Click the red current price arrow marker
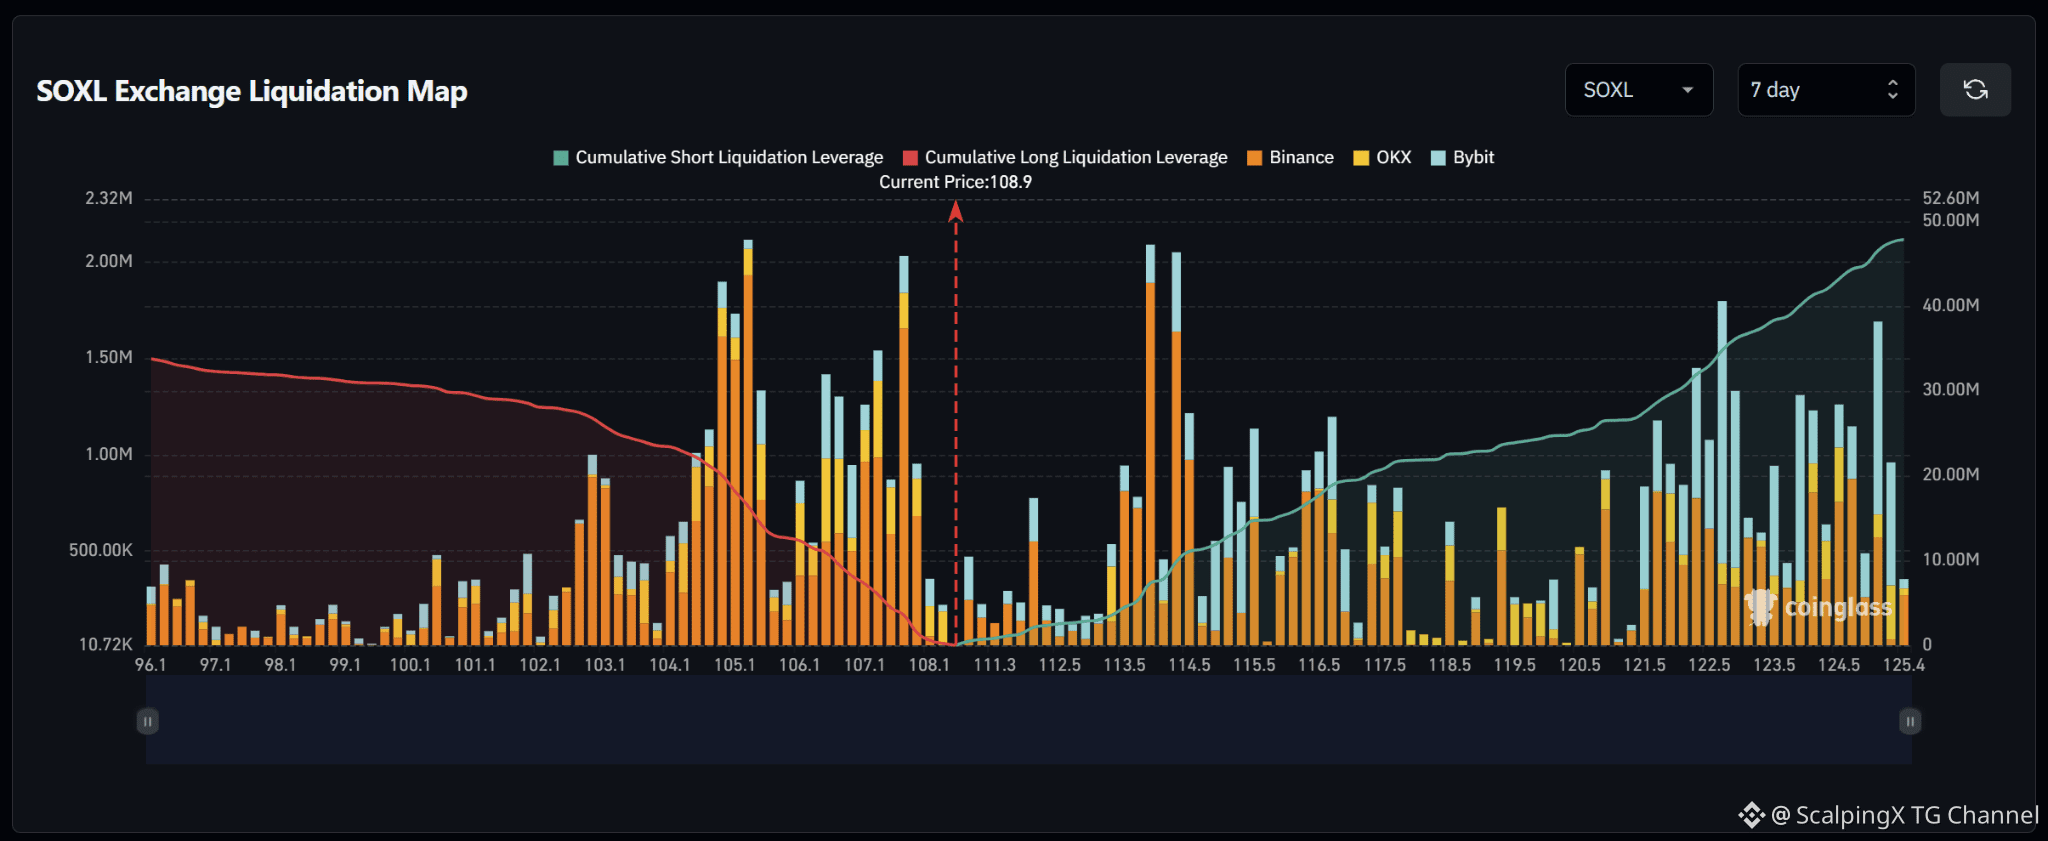The height and width of the screenshot is (841, 2048). [x=955, y=210]
